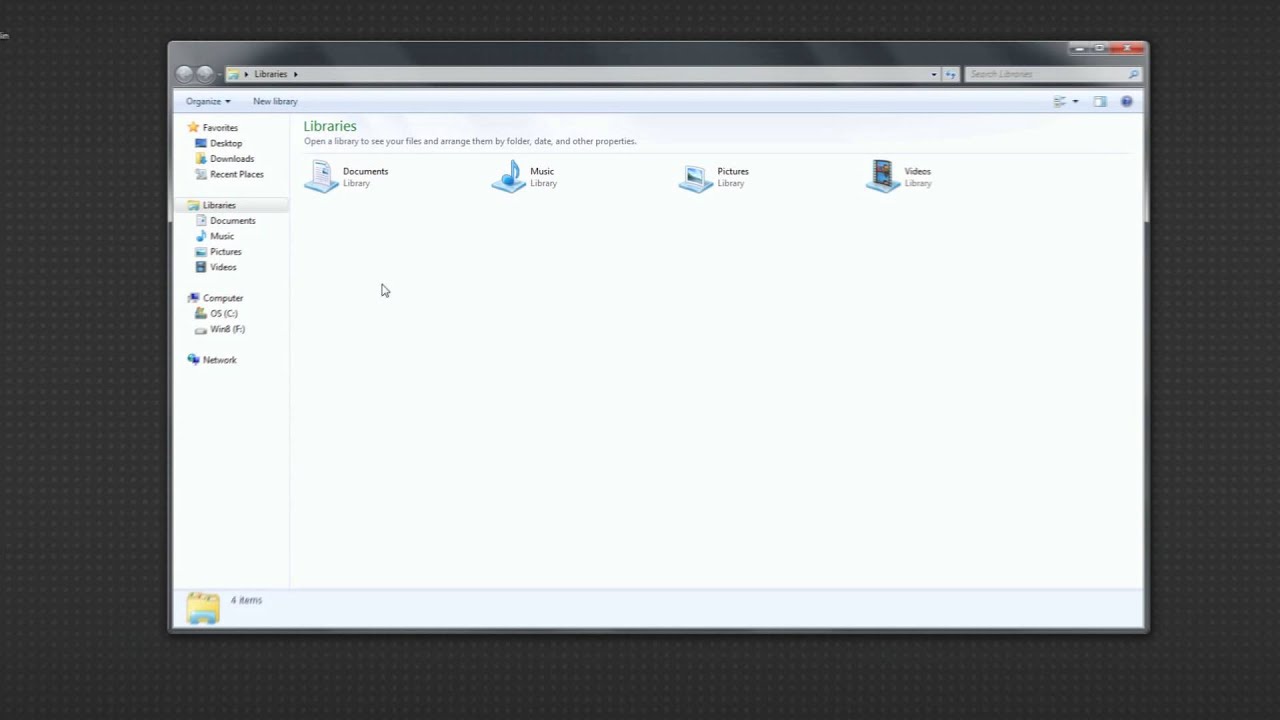Select the Network node
1280x720 pixels.
tap(219, 359)
